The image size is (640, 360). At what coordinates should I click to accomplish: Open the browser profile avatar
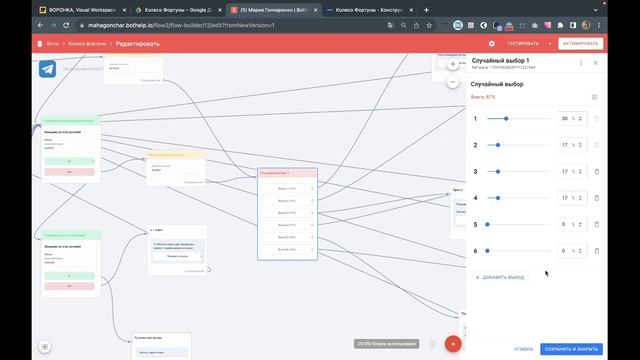coord(586,25)
